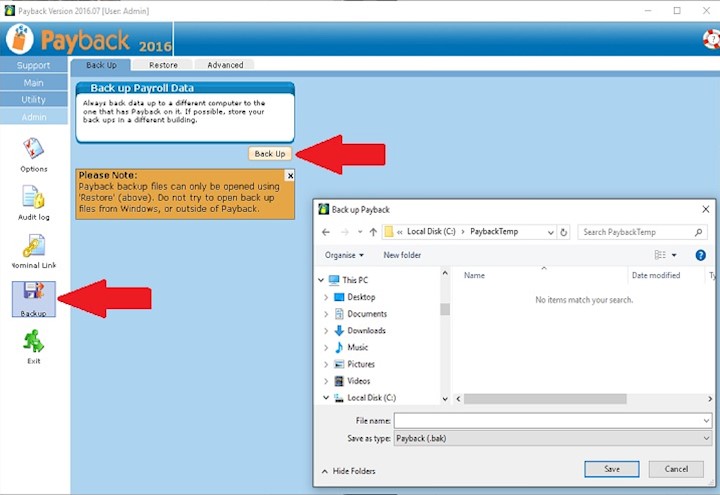
Task: Click Save in the dialog
Action: coord(611,469)
